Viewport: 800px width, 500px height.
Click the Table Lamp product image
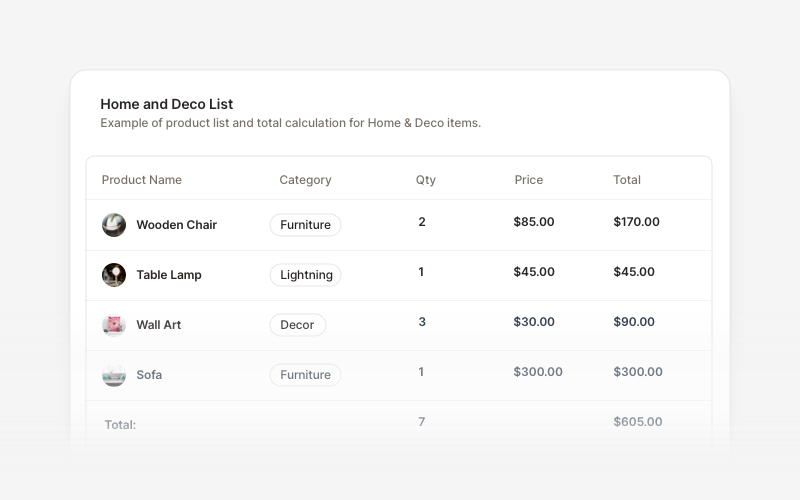click(x=114, y=275)
